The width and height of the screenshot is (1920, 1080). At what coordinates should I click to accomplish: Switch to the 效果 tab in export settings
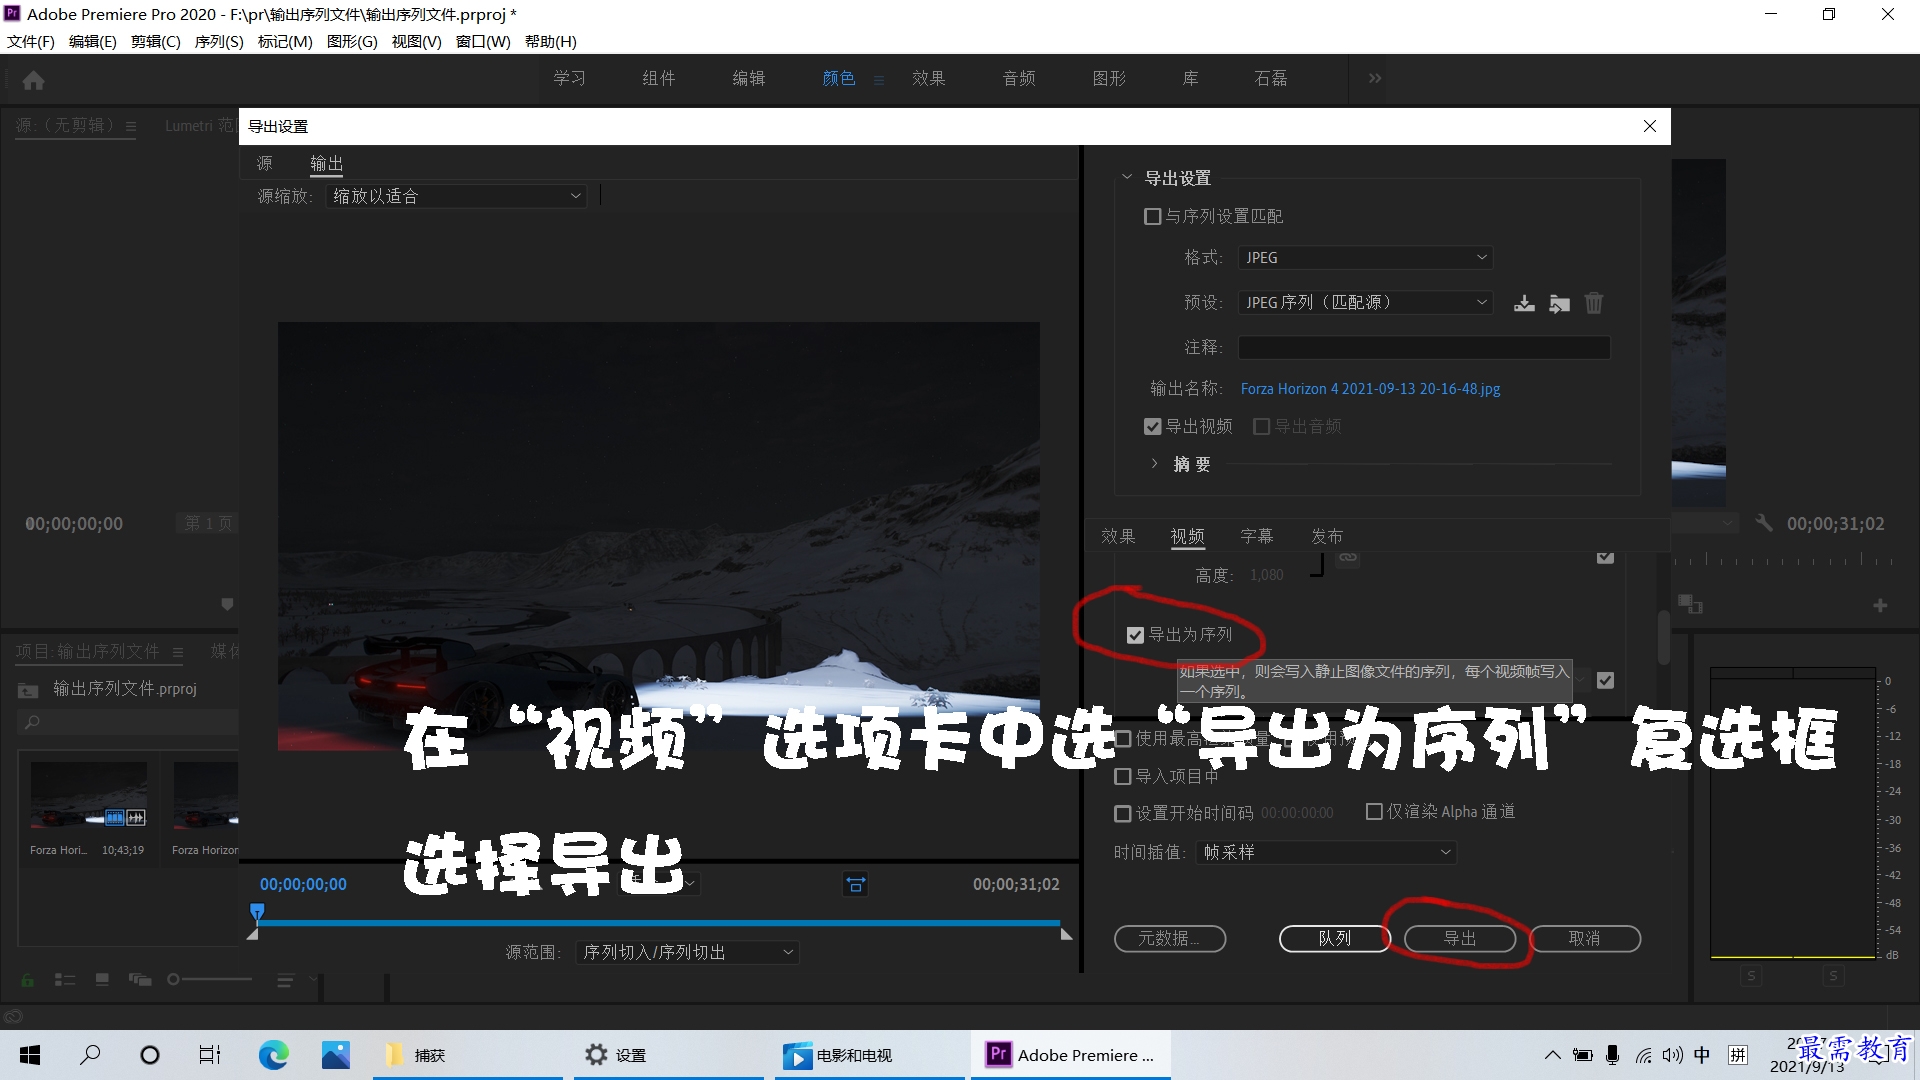point(1118,537)
